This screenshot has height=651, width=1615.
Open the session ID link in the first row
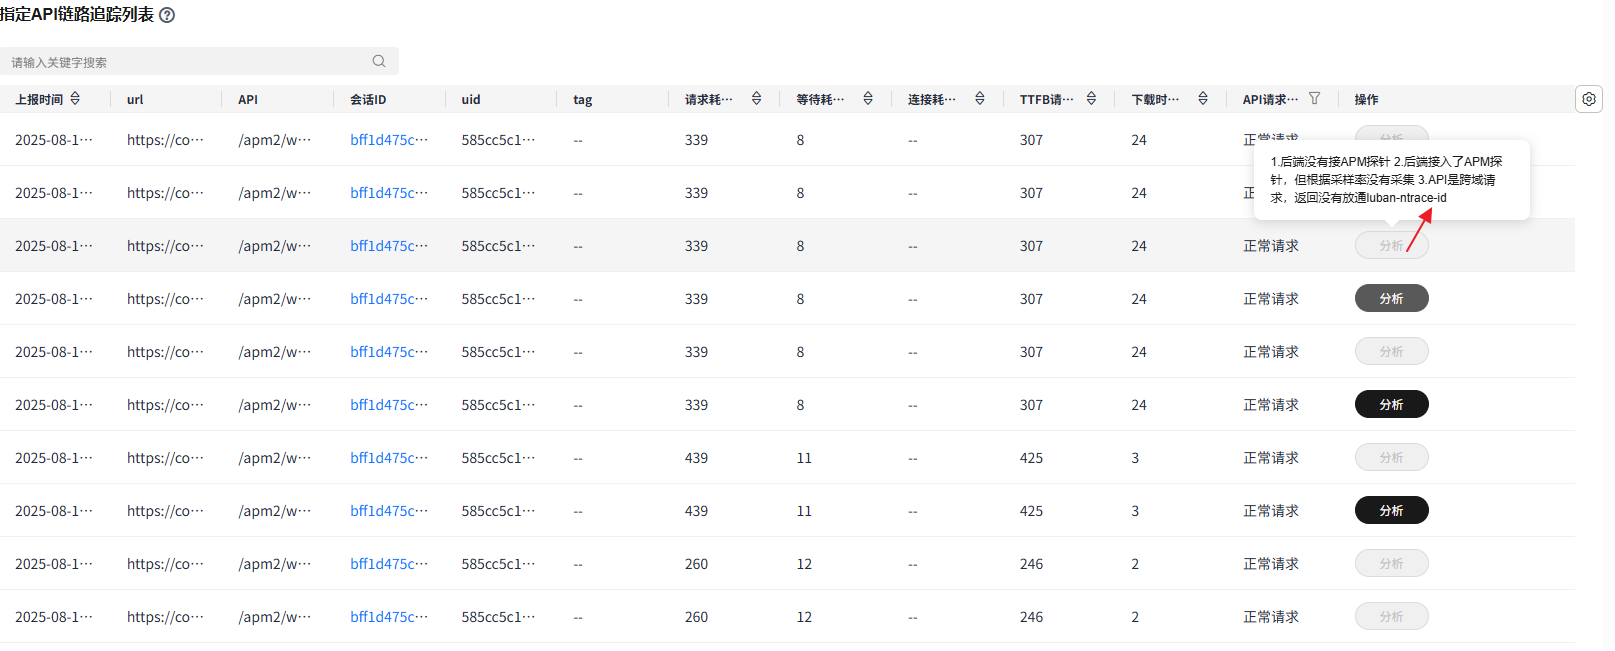click(x=388, y=140)
